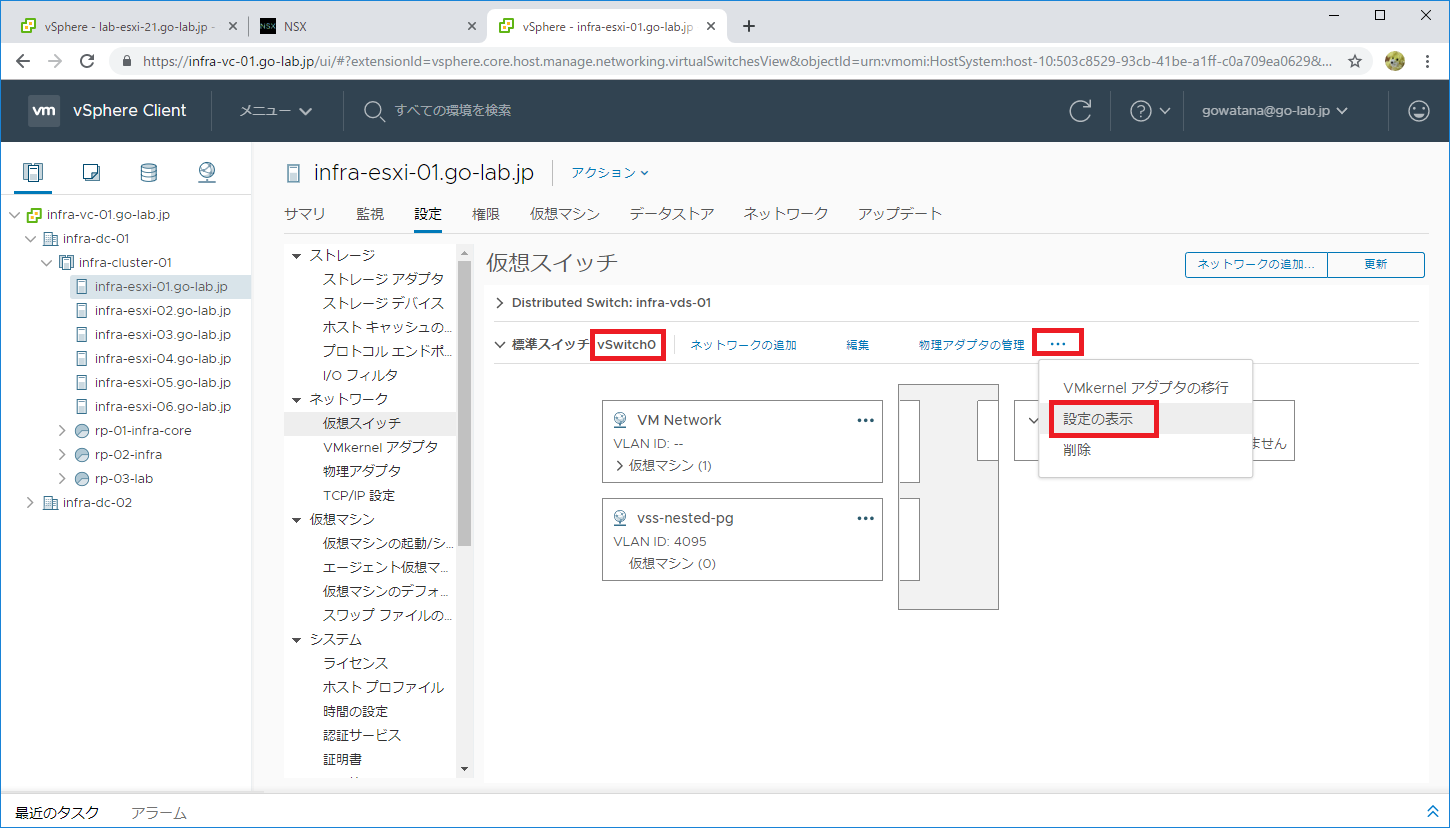Image resolution: width=1450 pixels, height=828 pixels.
Task: Open more options for vss-nested-pg port group
Action: tap(865, 518)
